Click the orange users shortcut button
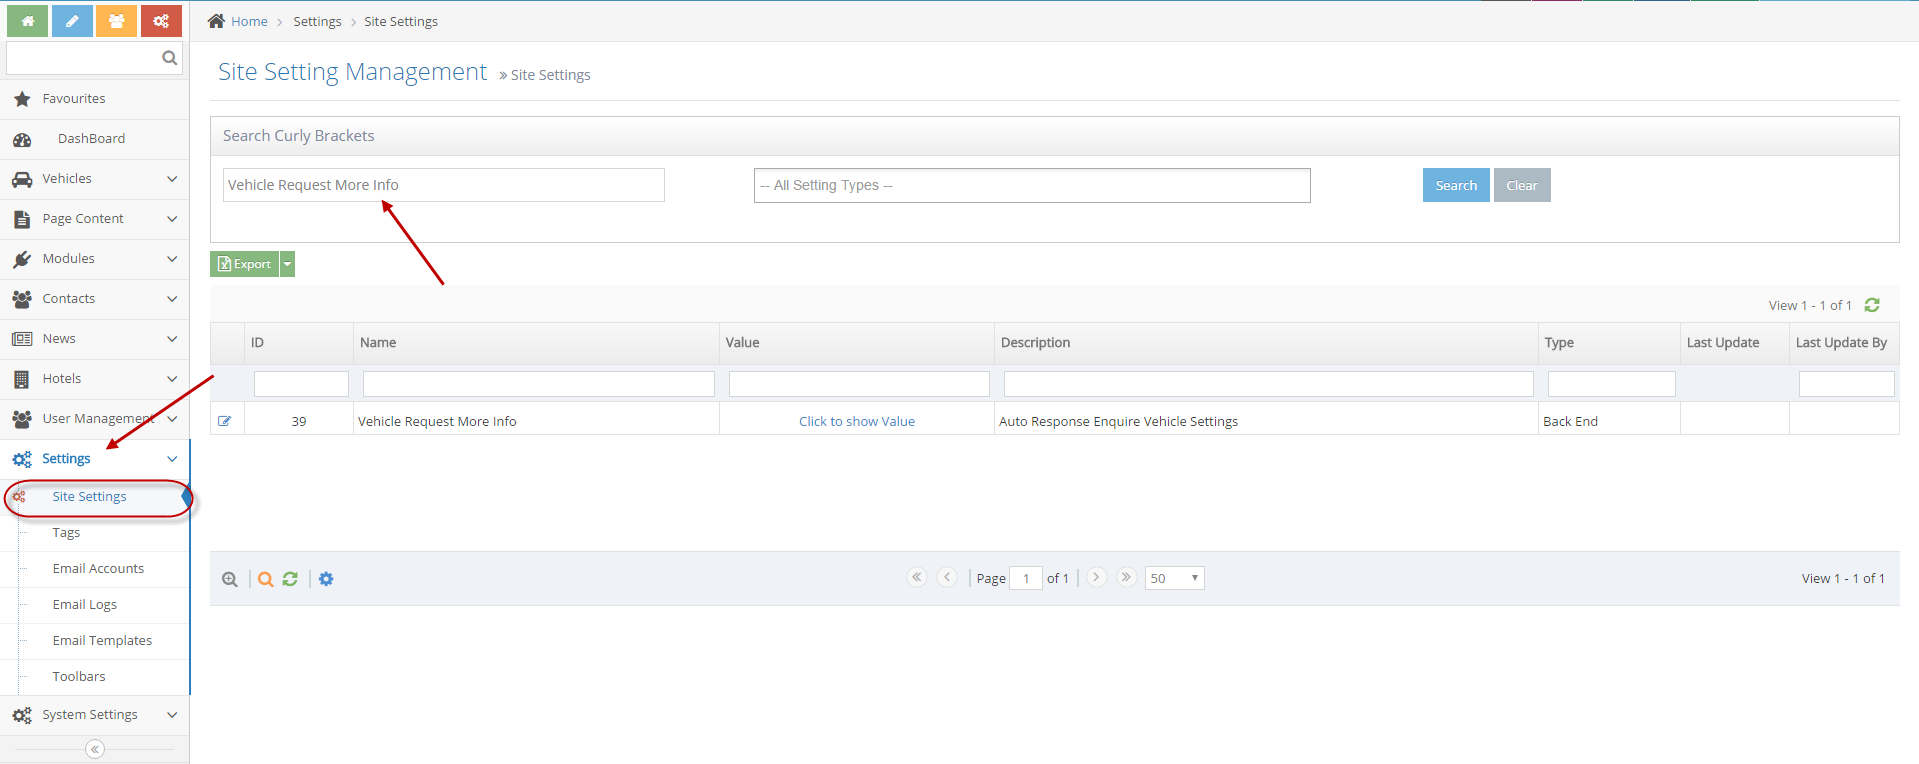This screenshot has width=1919, height=764. click(x=116, y=21)
